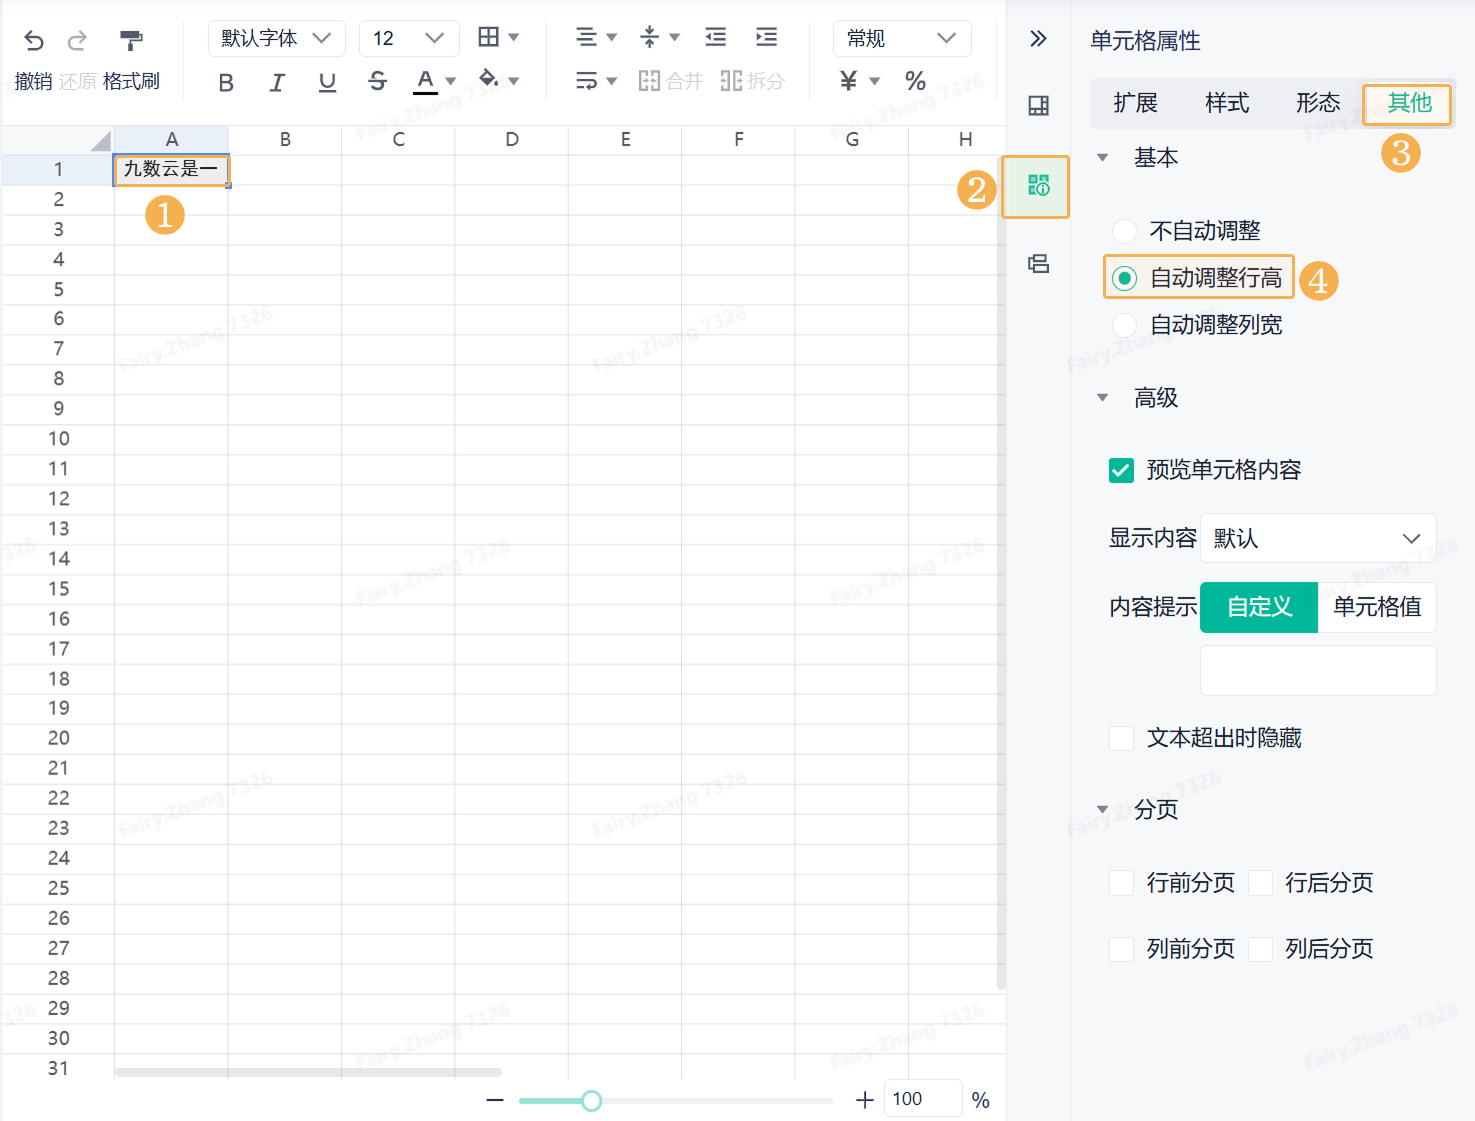
Task: Select row header 20
Action: click(58, 738)
